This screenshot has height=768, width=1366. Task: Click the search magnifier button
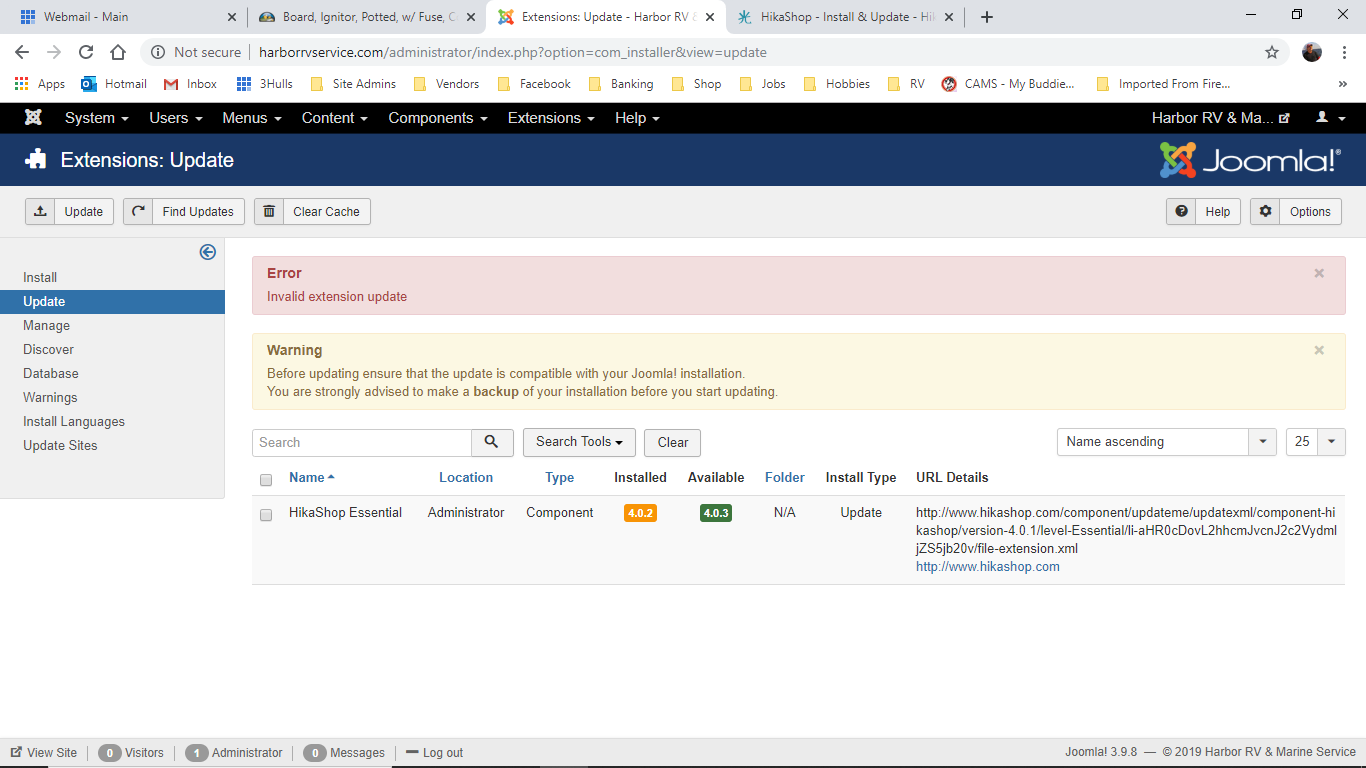pos(492,442)
